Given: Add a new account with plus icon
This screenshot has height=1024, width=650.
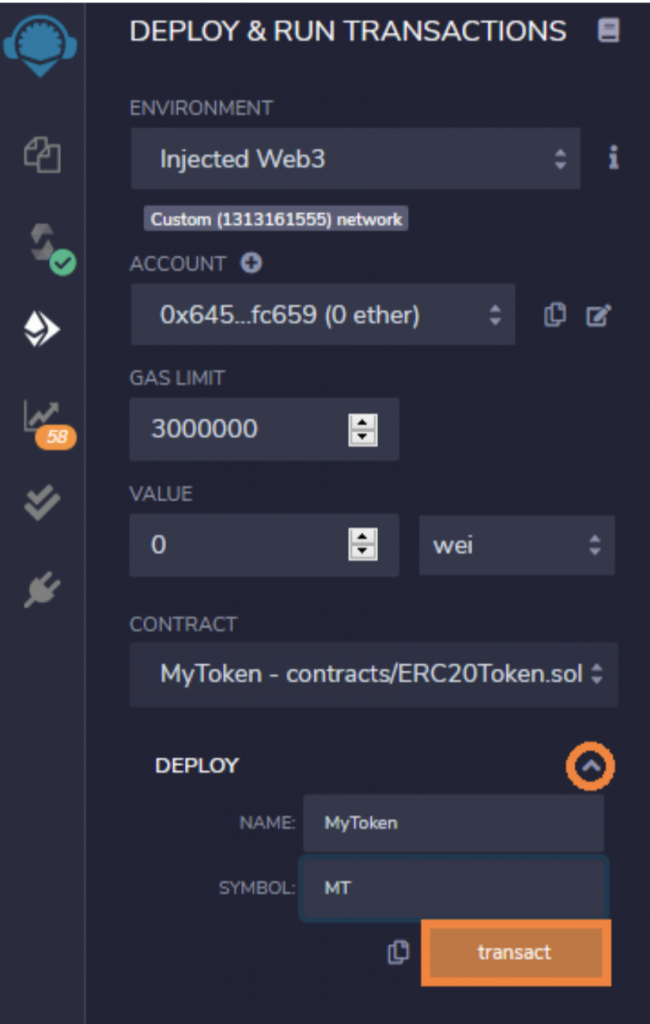Looking at the screenshot, I should coord(251,263).
